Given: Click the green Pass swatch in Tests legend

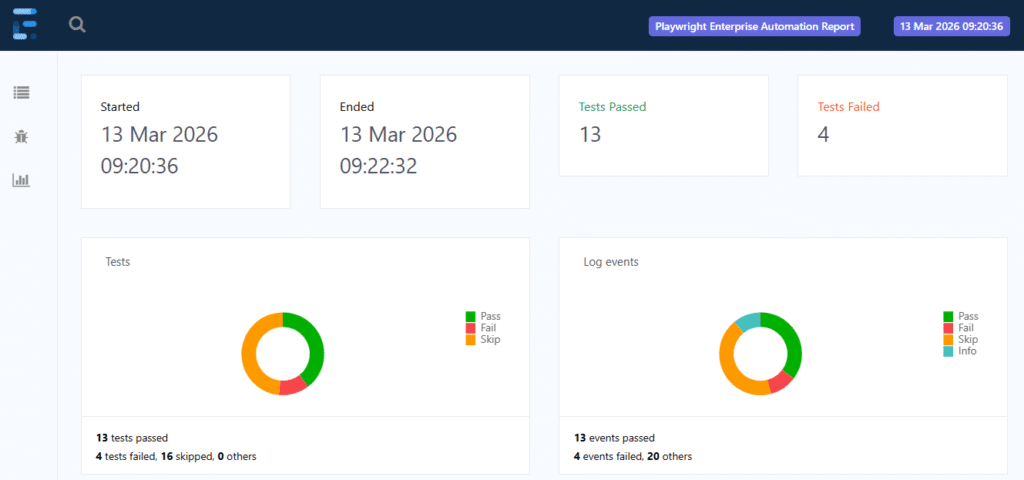Looking at the screenshot, I should 470,316.
